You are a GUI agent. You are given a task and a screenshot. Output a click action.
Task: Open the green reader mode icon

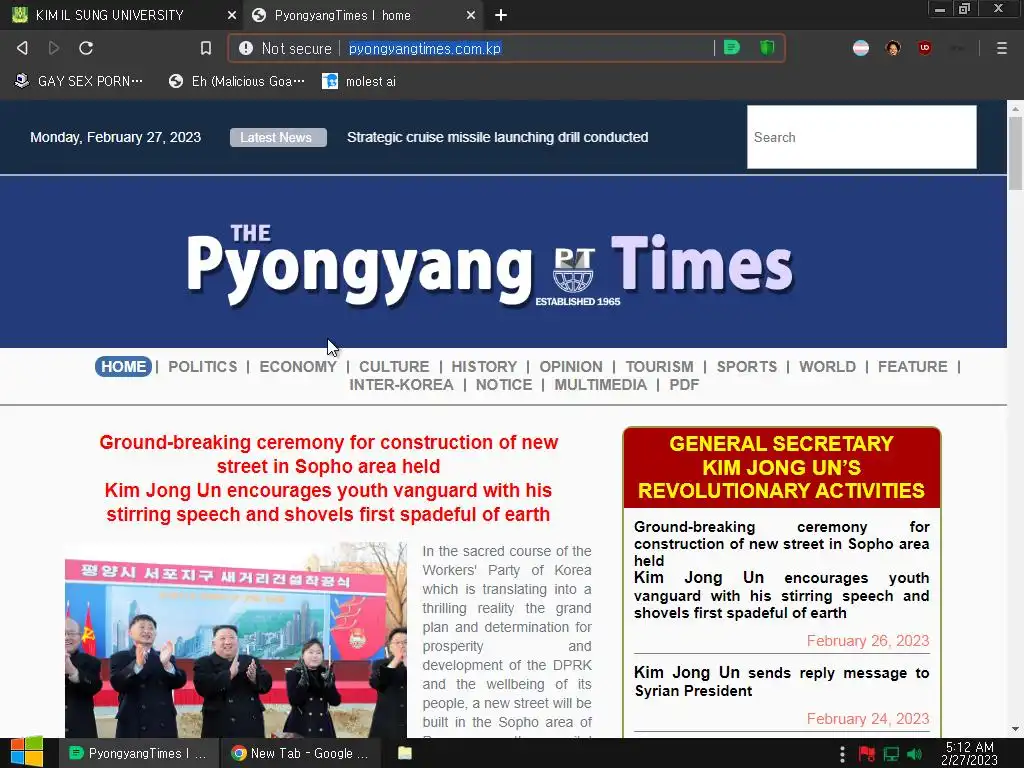731,48
